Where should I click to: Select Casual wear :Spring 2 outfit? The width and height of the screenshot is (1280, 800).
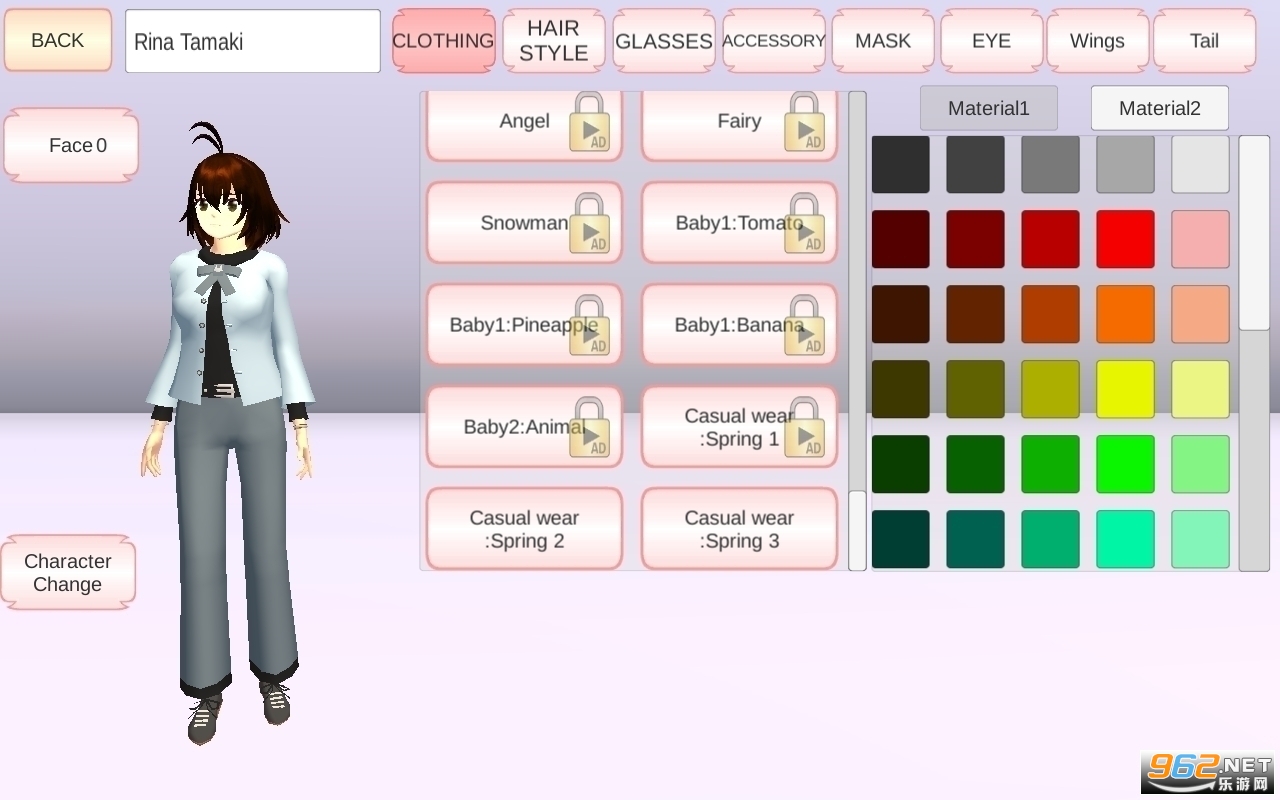click(524, 529)
